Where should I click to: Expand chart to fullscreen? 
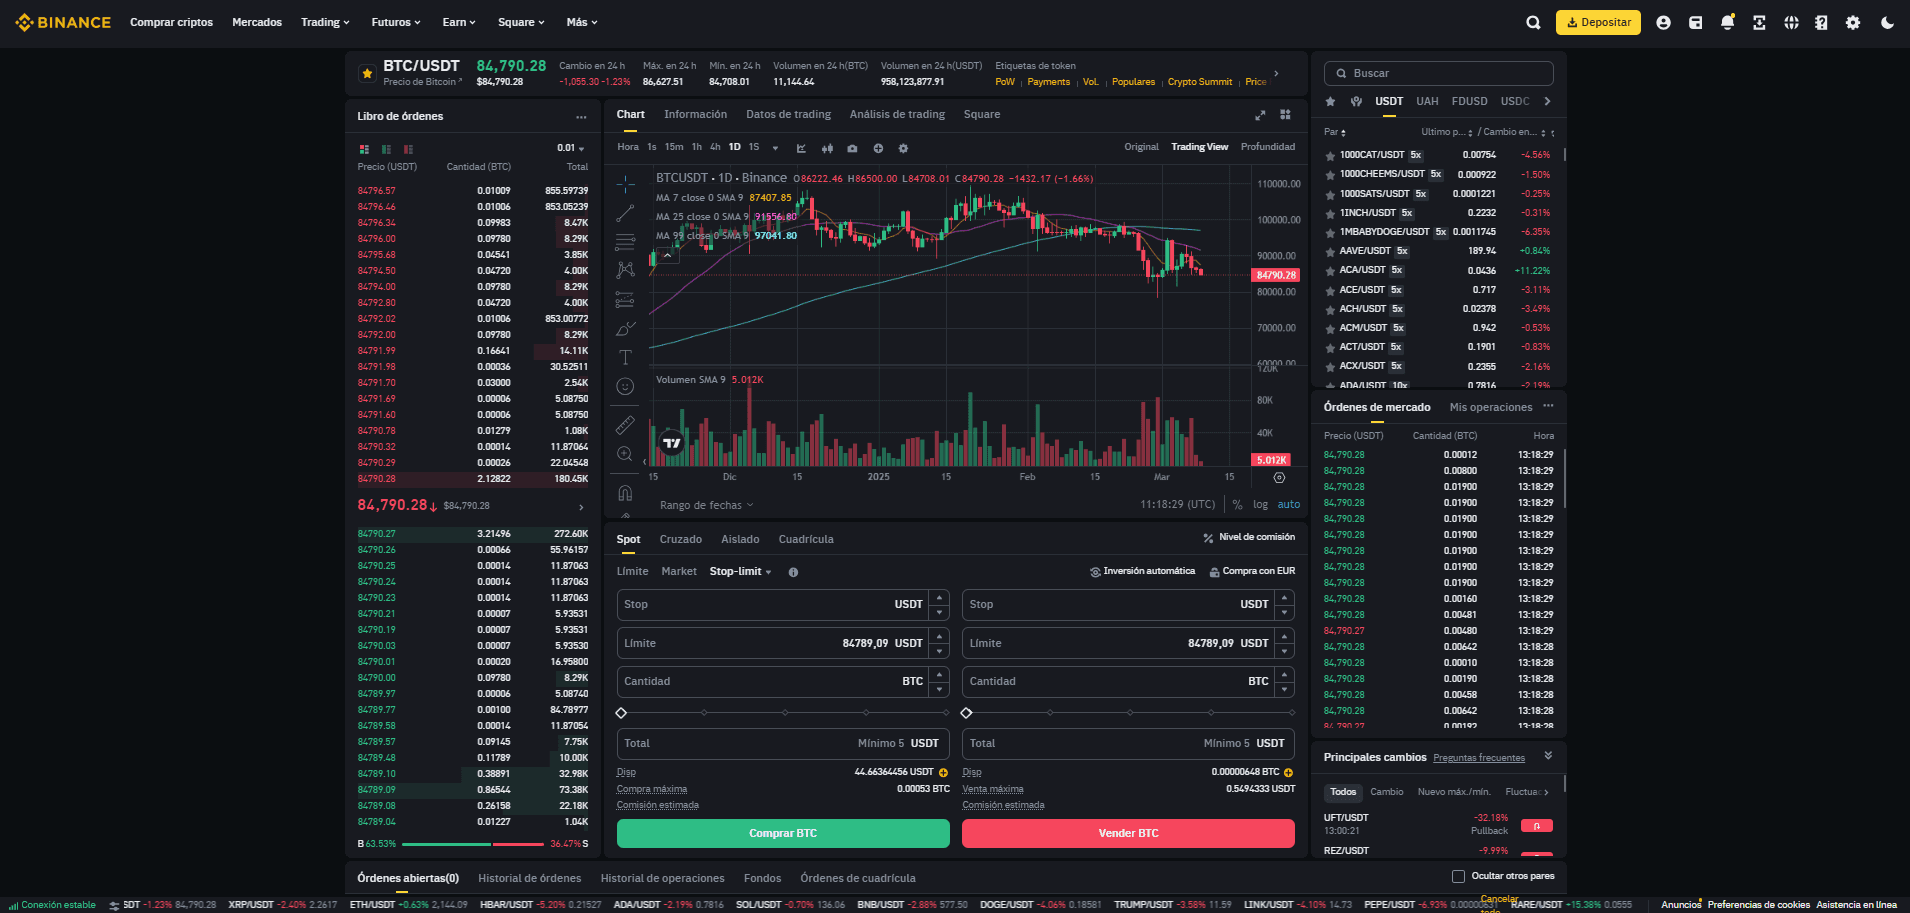pyautogui.click(x=1260, y=115)
